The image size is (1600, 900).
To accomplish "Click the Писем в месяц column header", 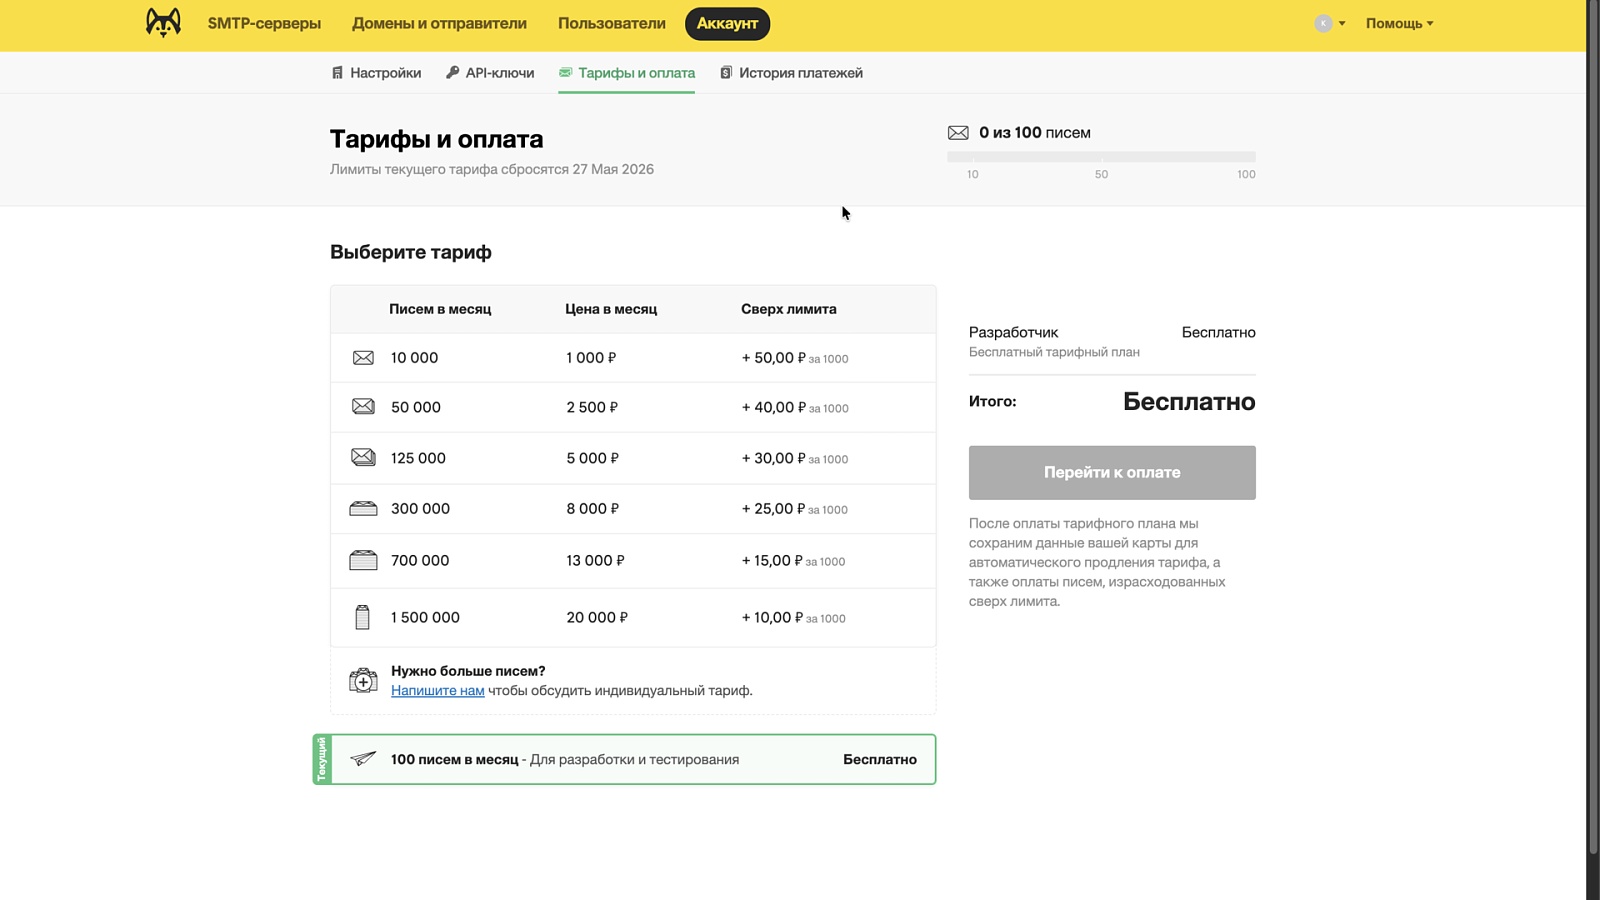I will tap(440, 309).
